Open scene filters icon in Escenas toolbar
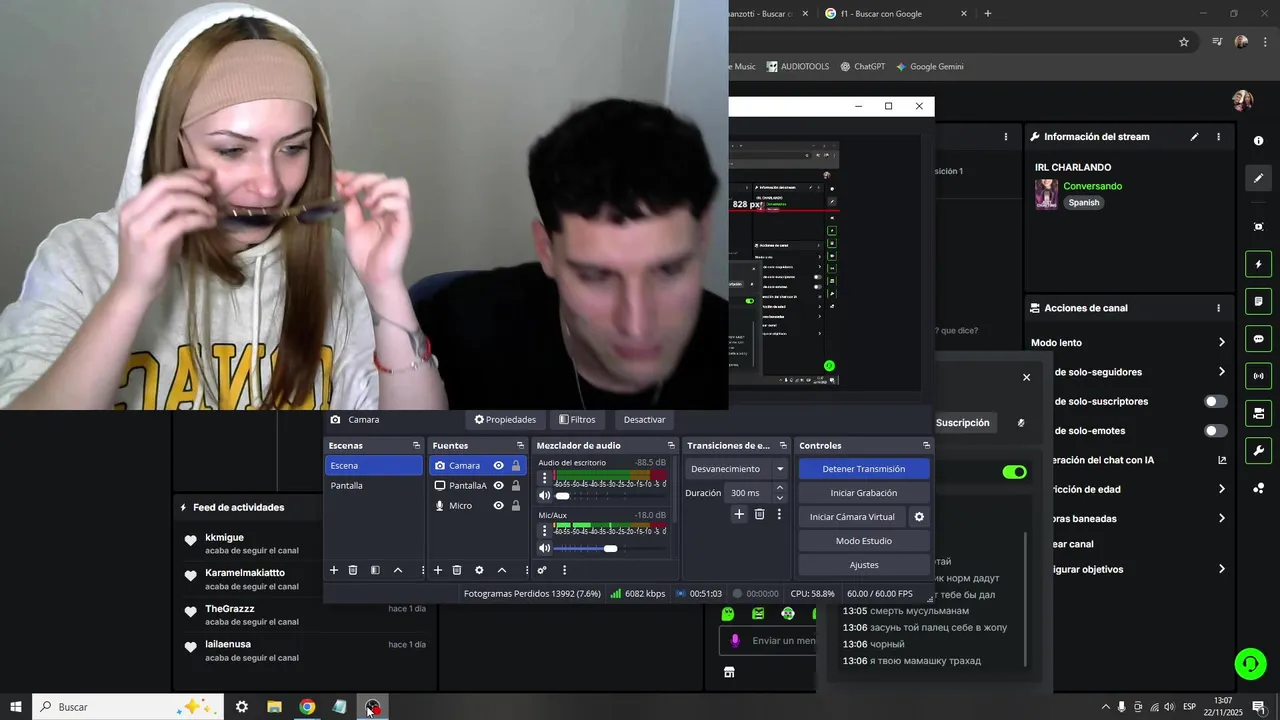Viewport: 1280px width, 720px height. coord(375,570)
